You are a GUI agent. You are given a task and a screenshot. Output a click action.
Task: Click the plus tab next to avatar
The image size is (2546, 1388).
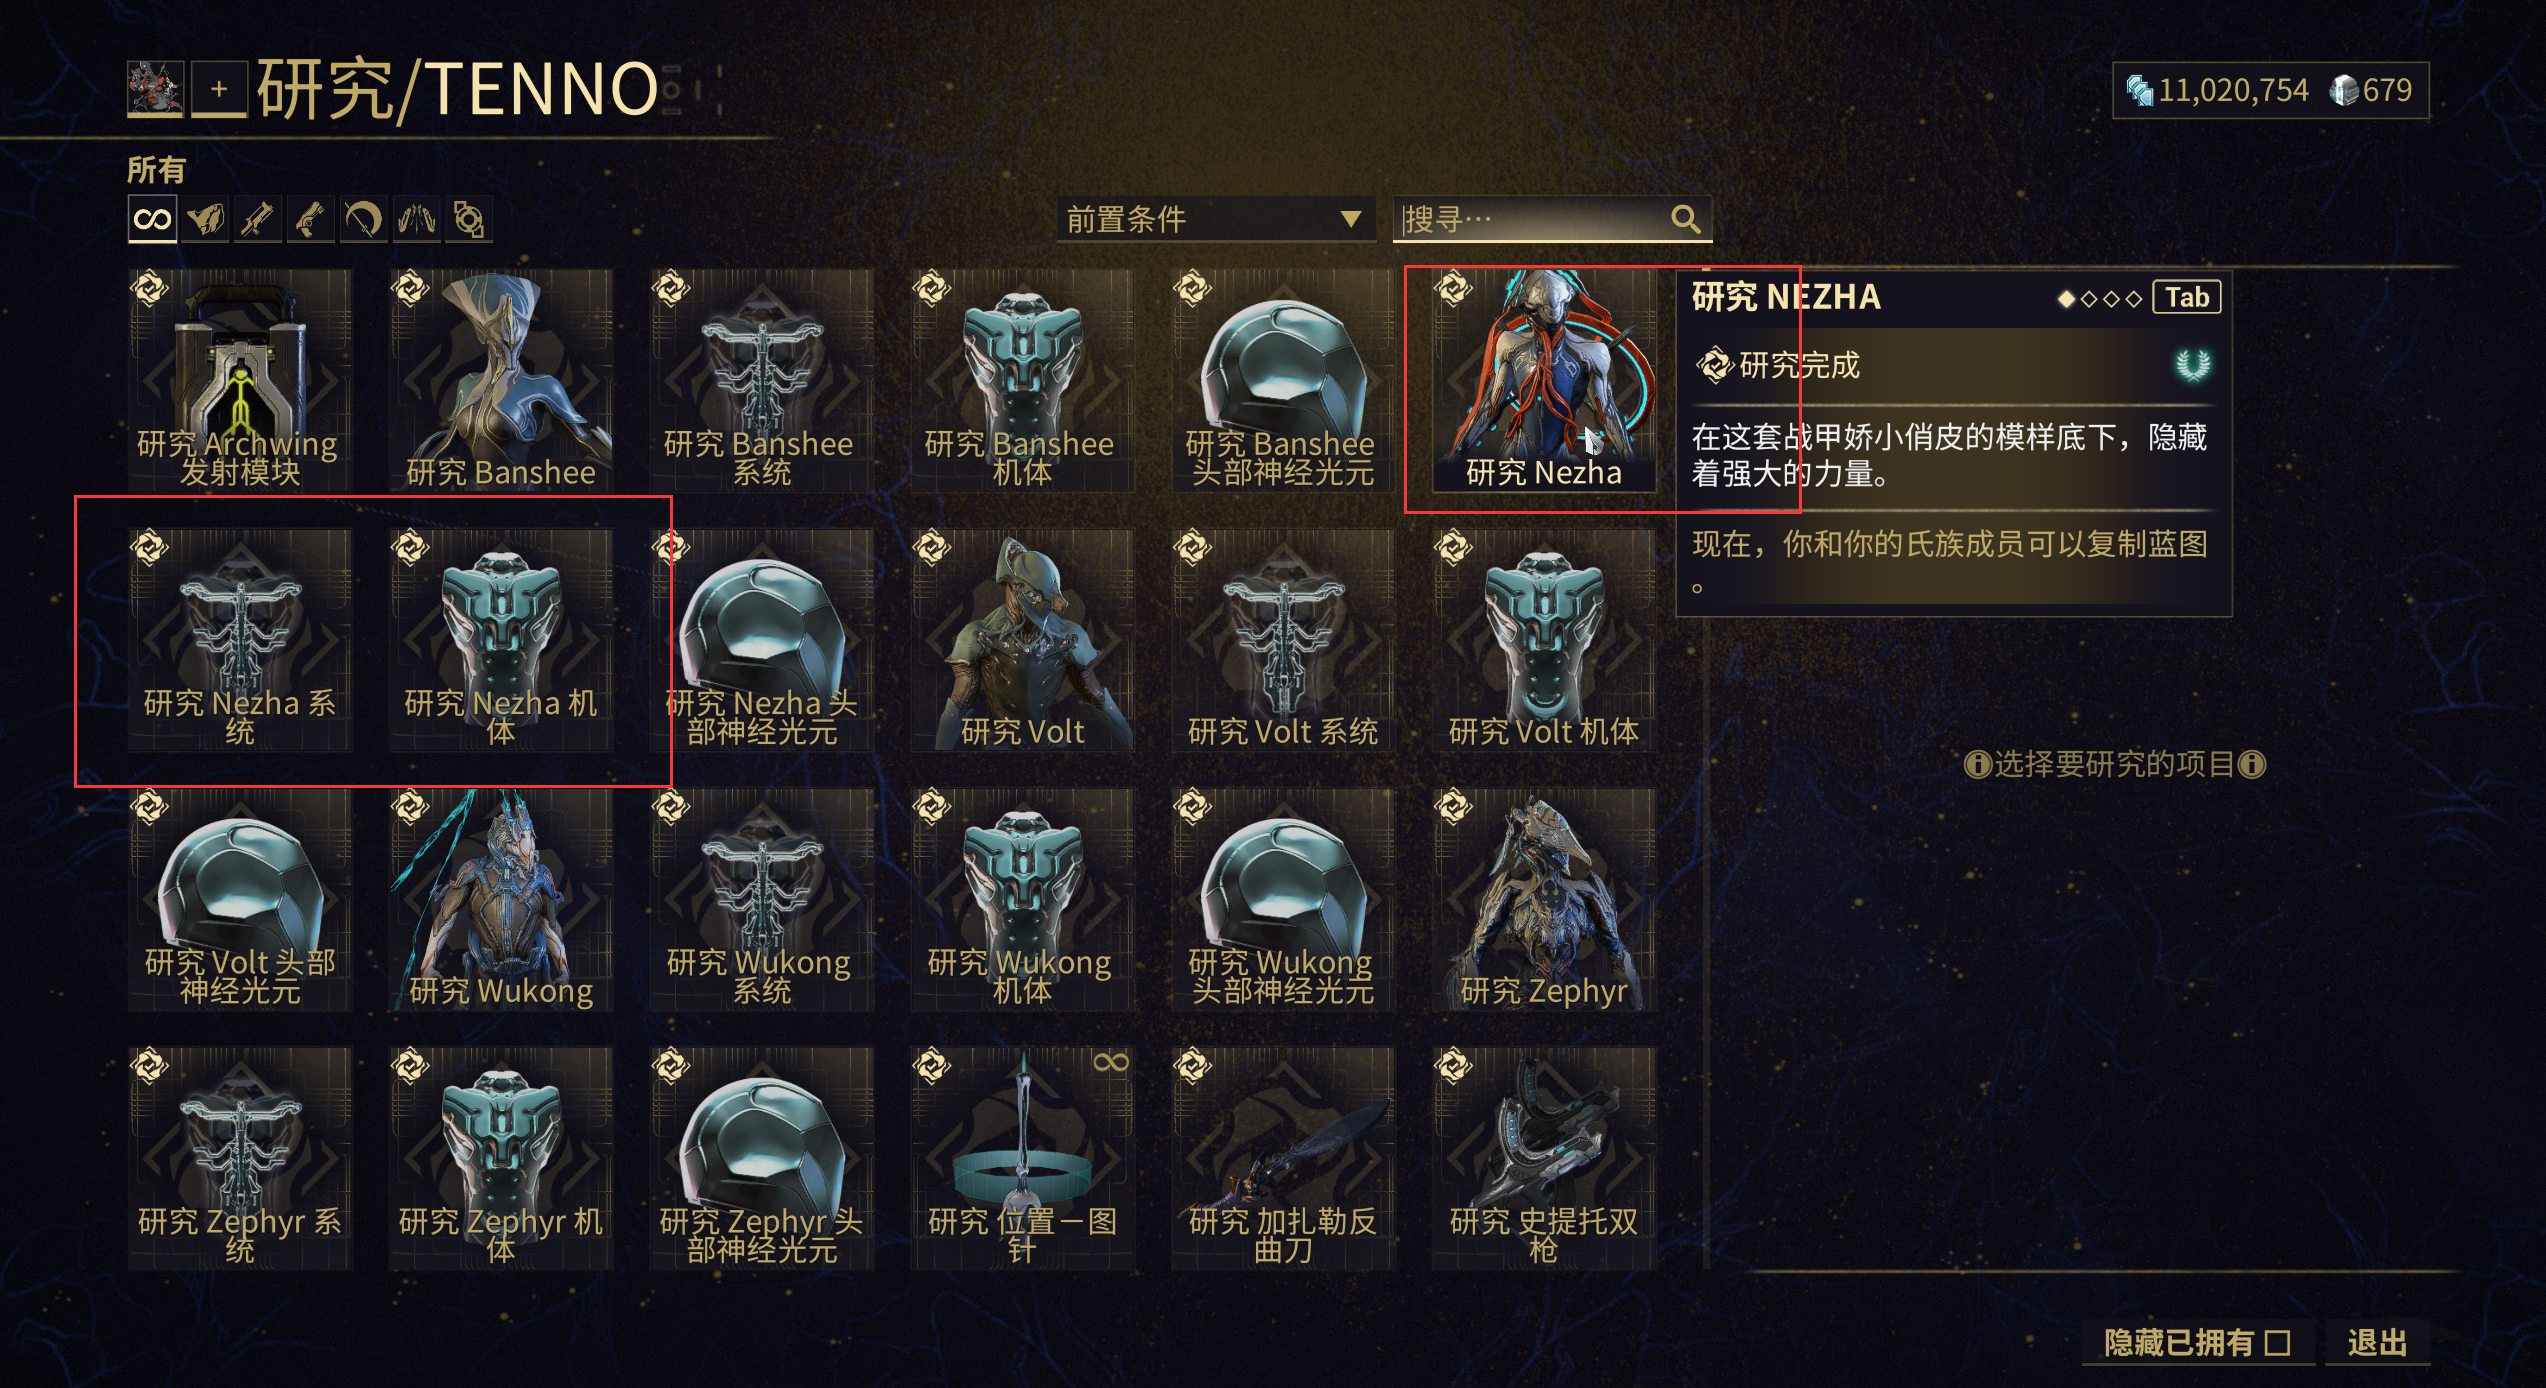(x=219, y=89)
